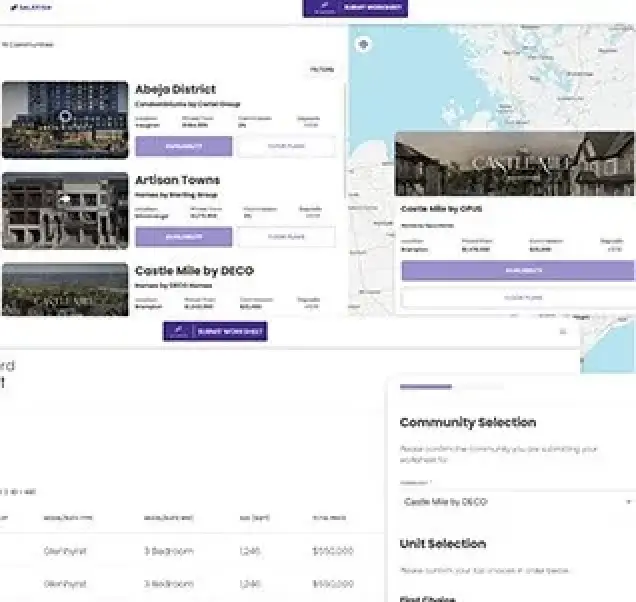636x602 pixels.
Task: Click the top Submit Worksheet button
Action: [x=355, y=8]
